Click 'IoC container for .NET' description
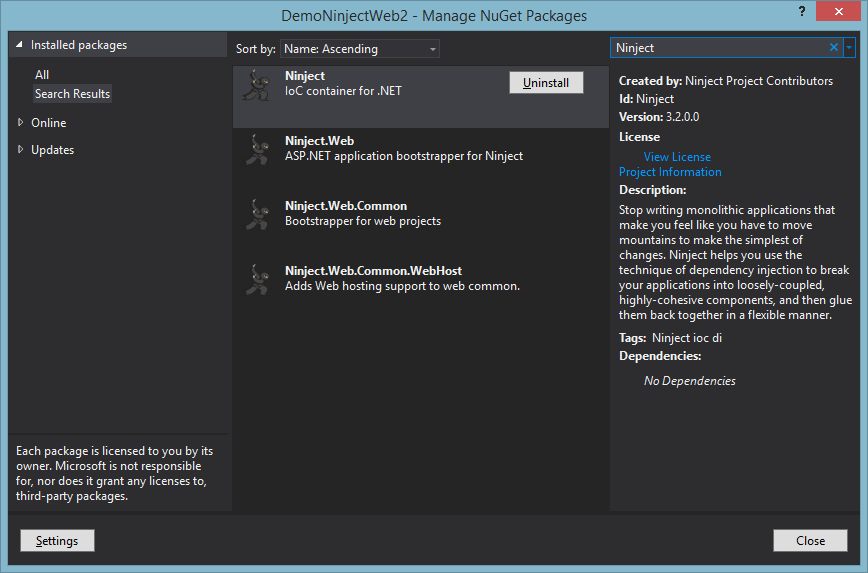868x573 pixels. 343,91
